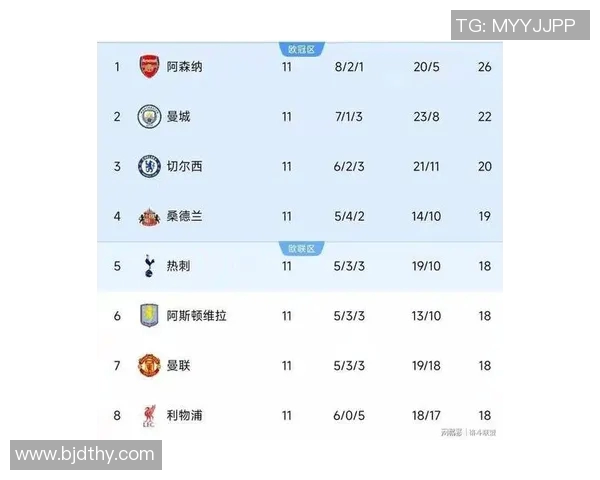Open the 阿森纳 team name
600x480 pixels.
click(185, 67)
